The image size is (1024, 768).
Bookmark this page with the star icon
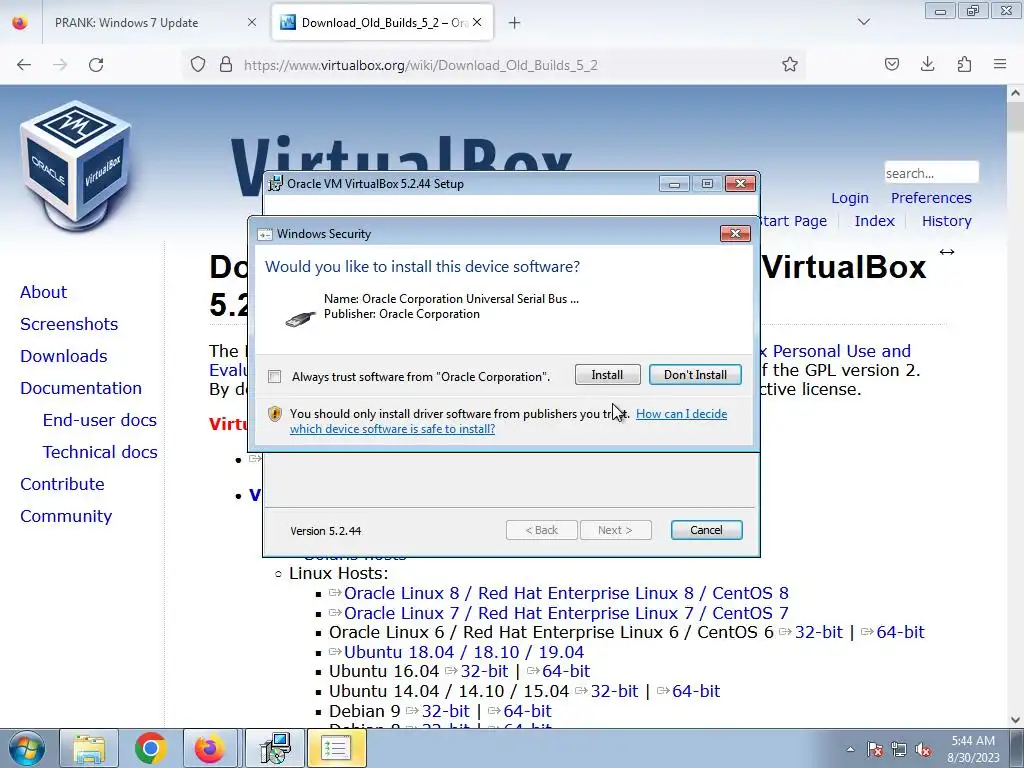[x=790, y=64]
